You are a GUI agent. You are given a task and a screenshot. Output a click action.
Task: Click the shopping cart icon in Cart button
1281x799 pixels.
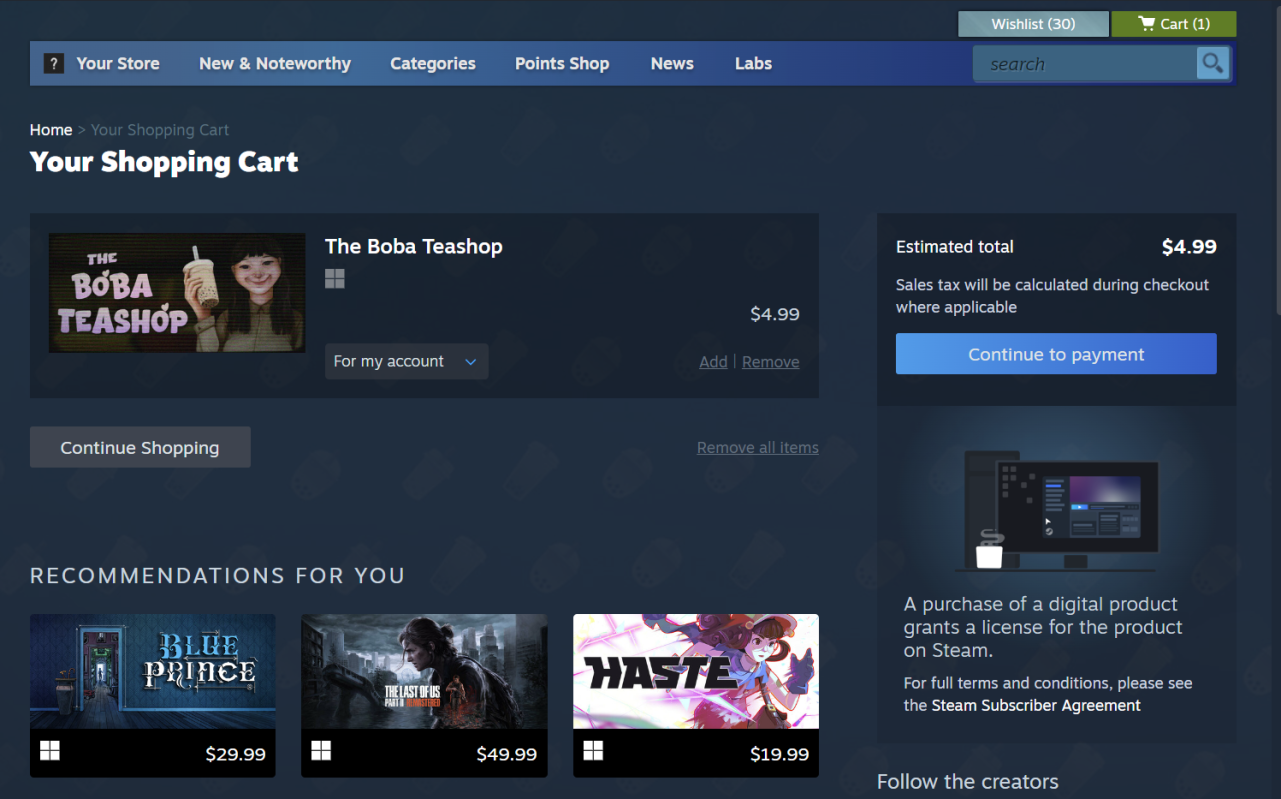pos(1146,24)
